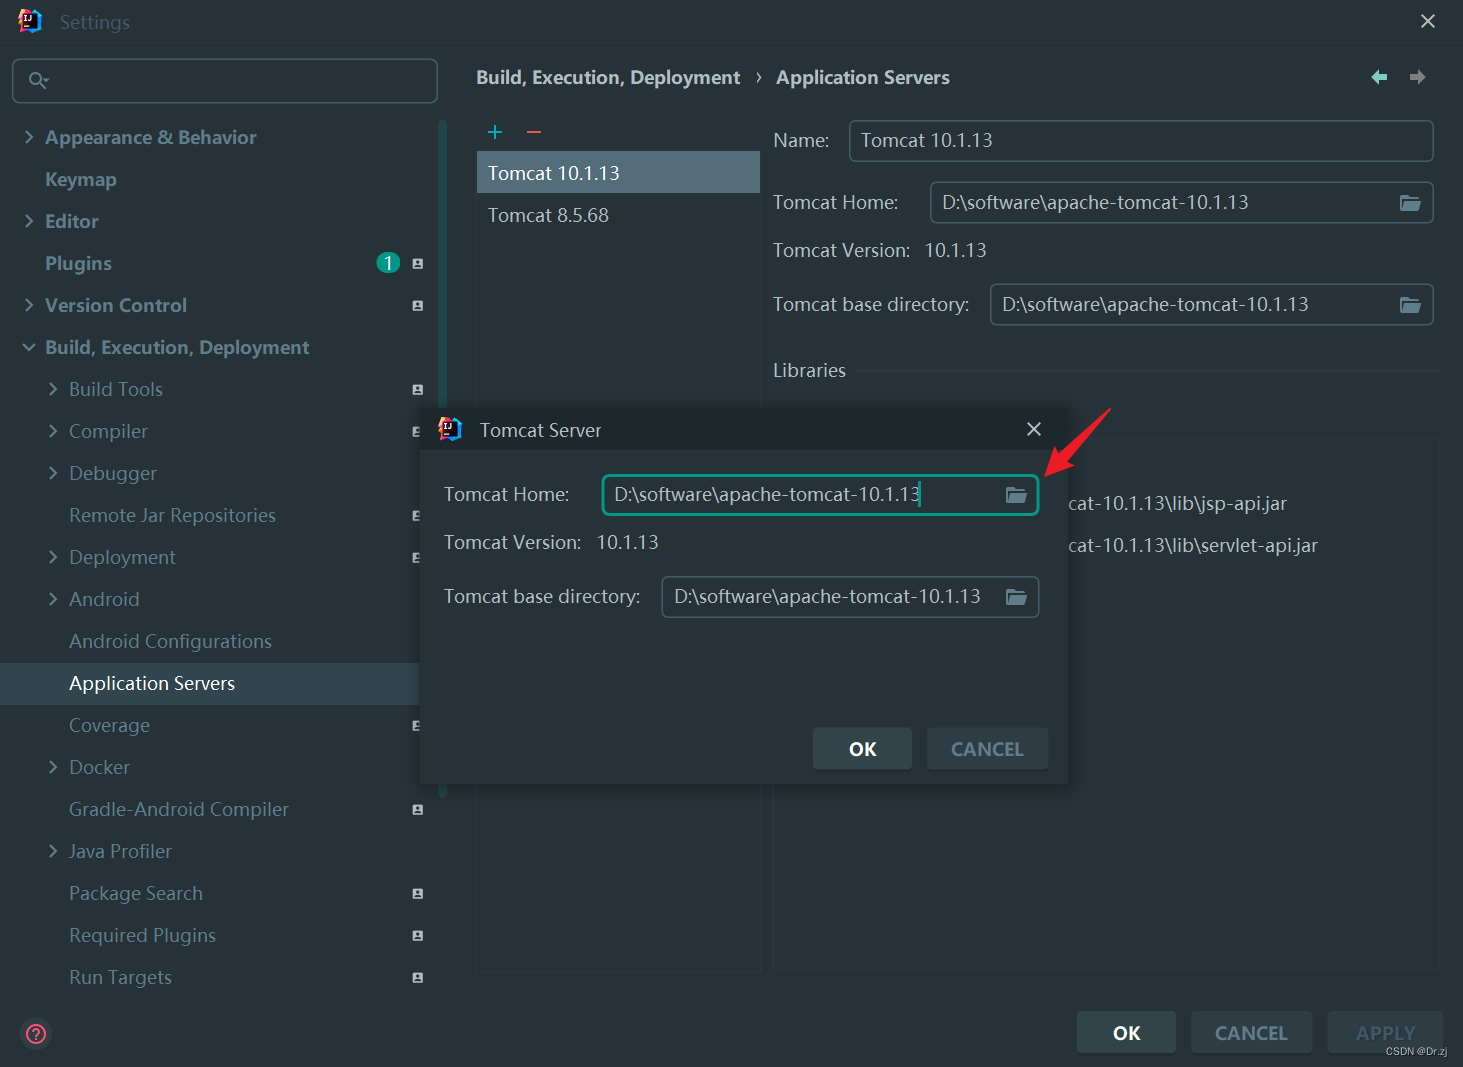The width and height of the screenshot is (1463, 1067).
Task: Add a new application server with plus icon
Action: coord(495,132)
